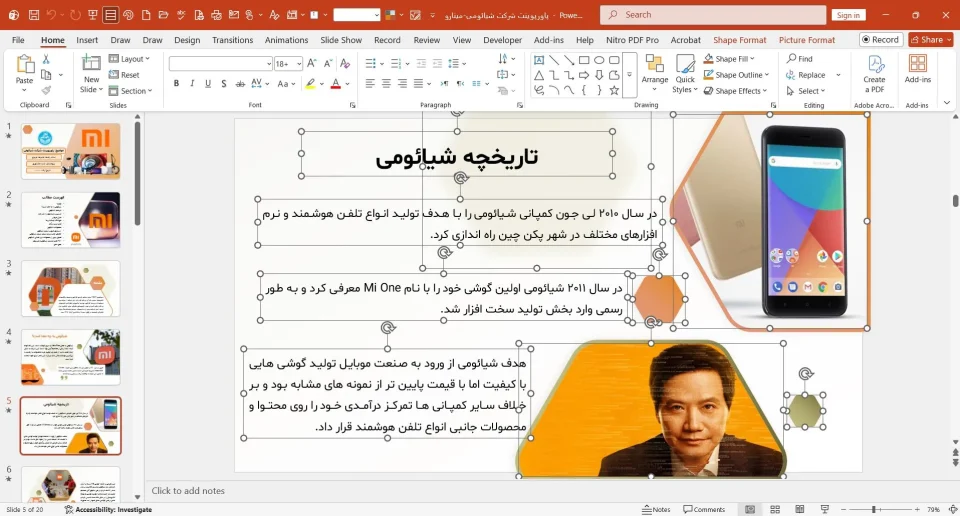Click Reset slide button

click(124, 75)
